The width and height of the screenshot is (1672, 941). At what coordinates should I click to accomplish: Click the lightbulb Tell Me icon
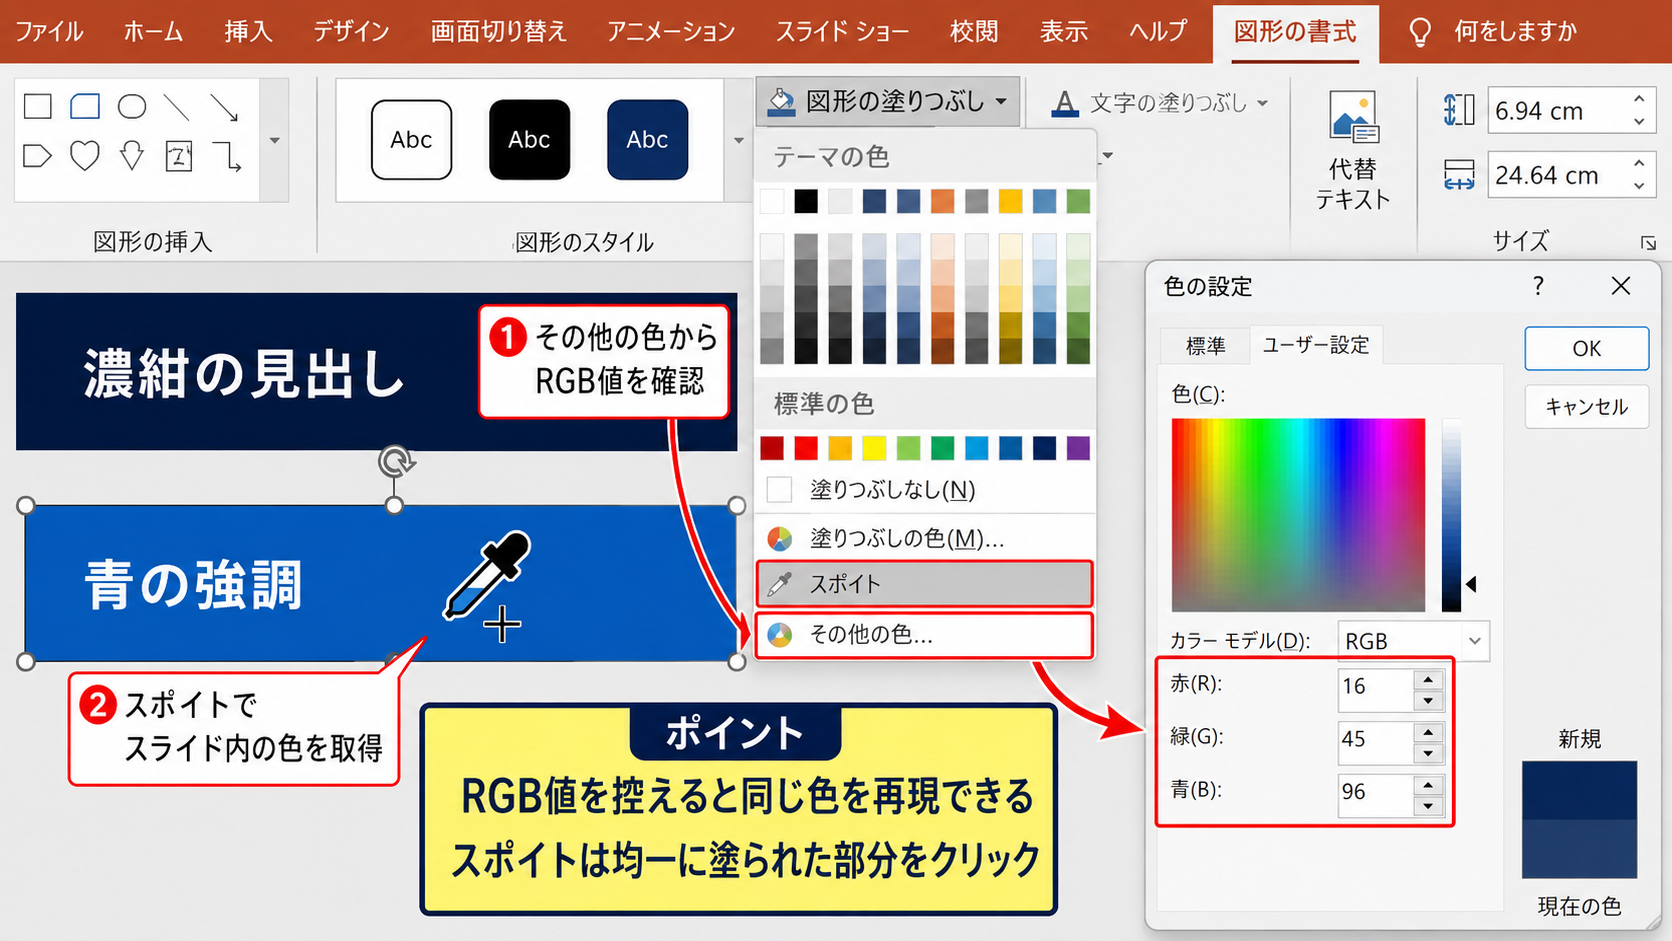coord(1420,32)
